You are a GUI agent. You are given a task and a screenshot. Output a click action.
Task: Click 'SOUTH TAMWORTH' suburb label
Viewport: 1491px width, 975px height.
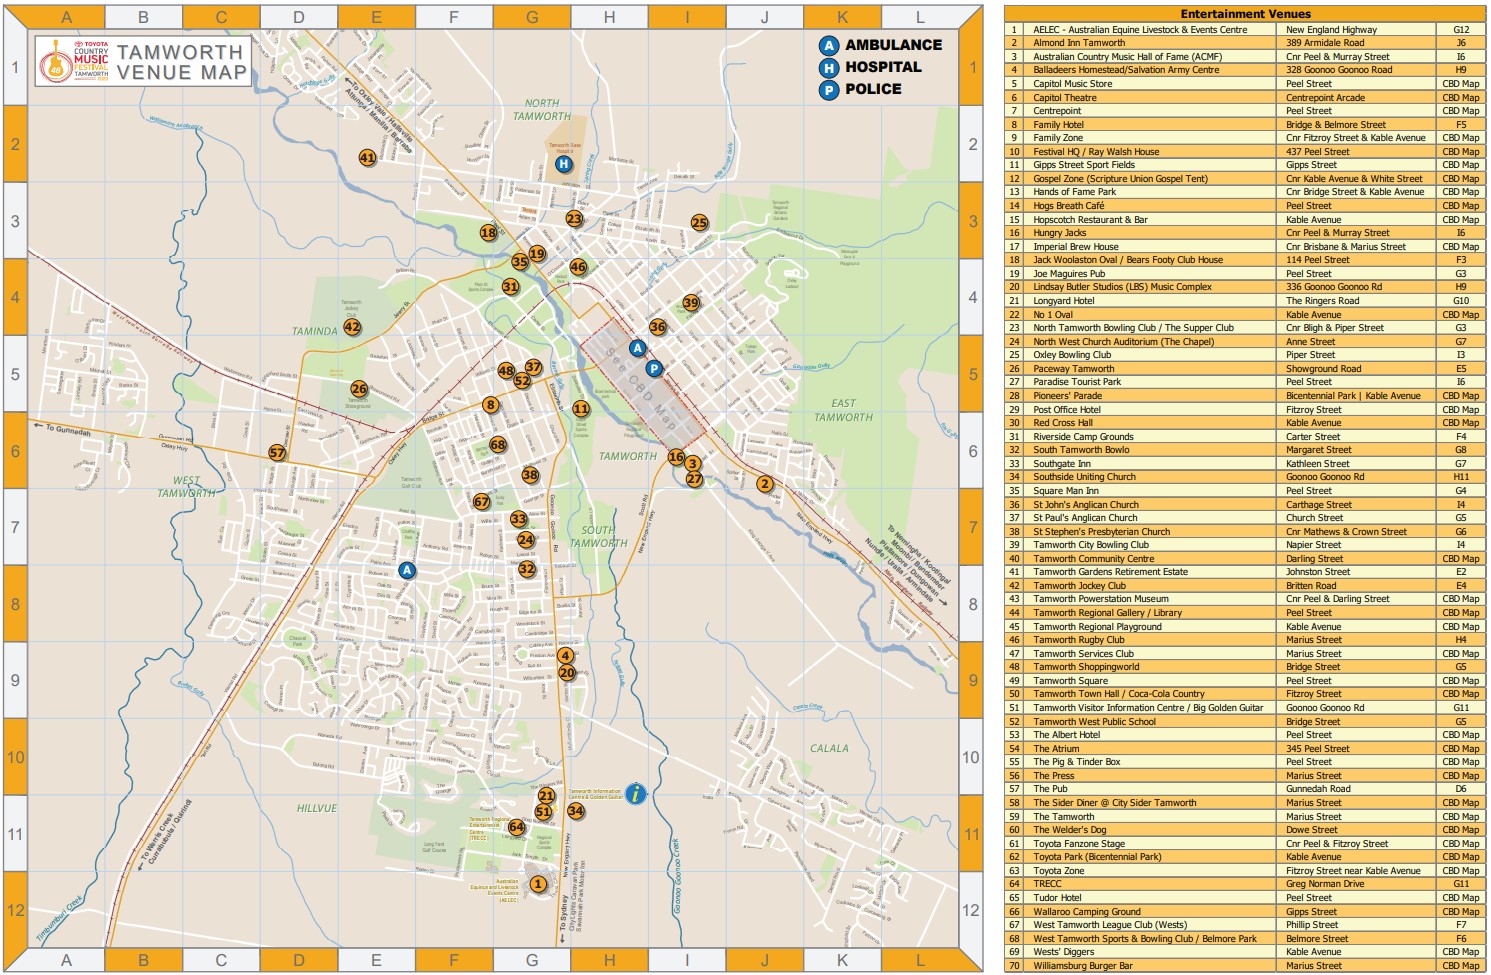[x=598, y=537]
